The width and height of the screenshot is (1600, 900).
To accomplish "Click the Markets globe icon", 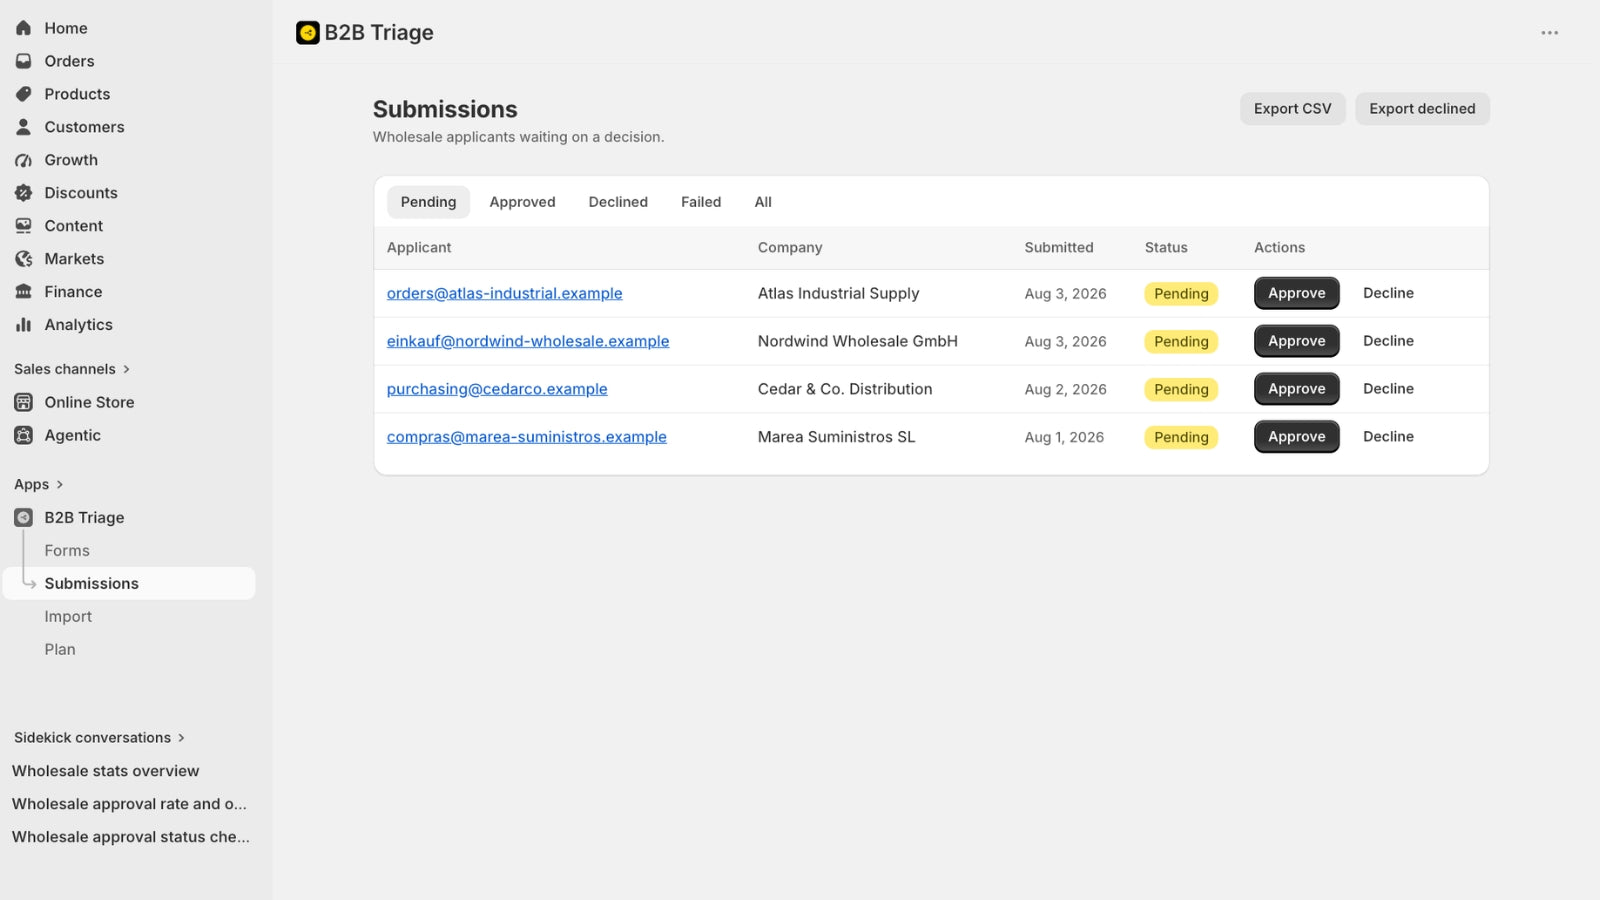I will [23, 259].
